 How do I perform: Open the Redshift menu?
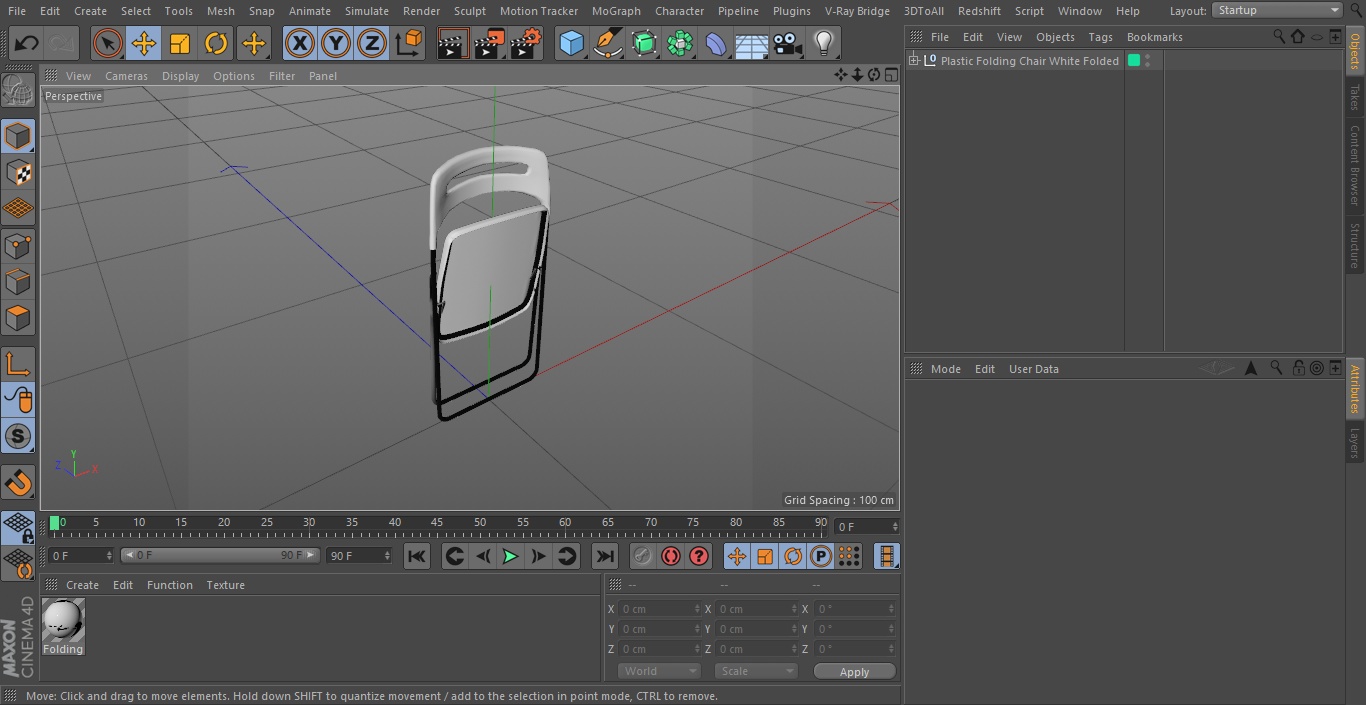[979, 11]
